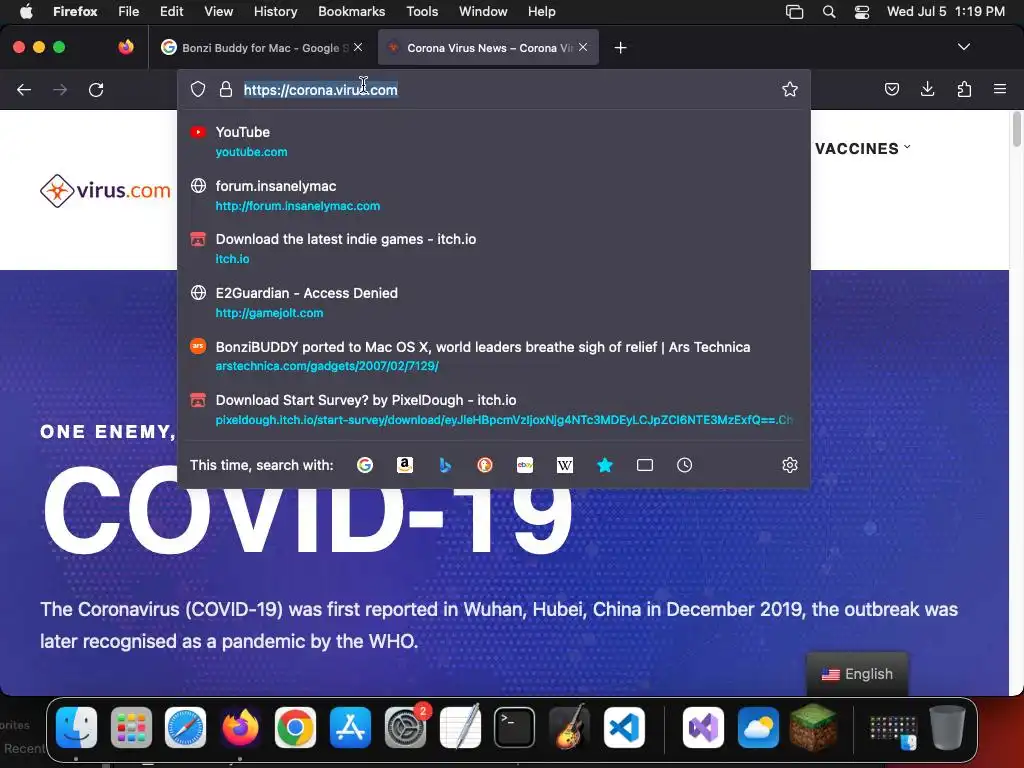Open GarageBand from the Dock
Image resolution: width=1024 pixels, height=768 pixels.
pos(569,728)
